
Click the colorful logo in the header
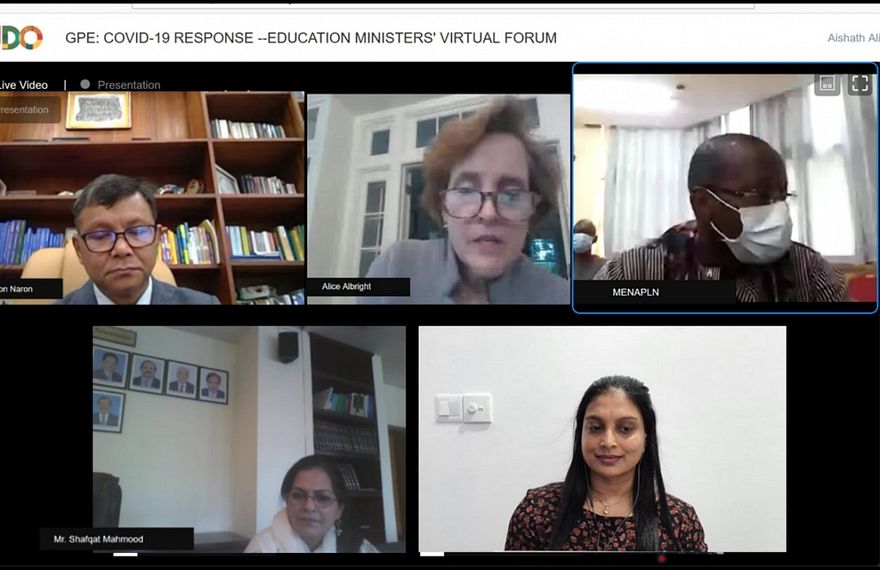[21, 38]
